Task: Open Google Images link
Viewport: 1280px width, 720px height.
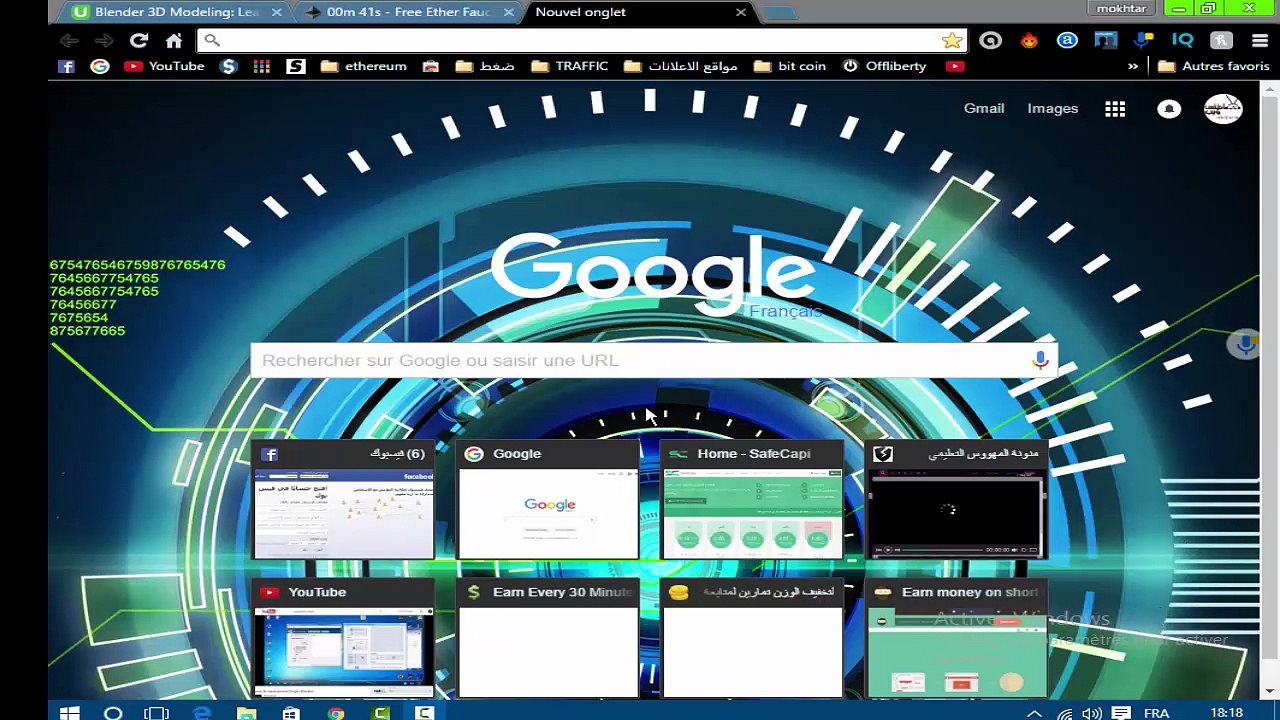Action: pos(1052,108)
